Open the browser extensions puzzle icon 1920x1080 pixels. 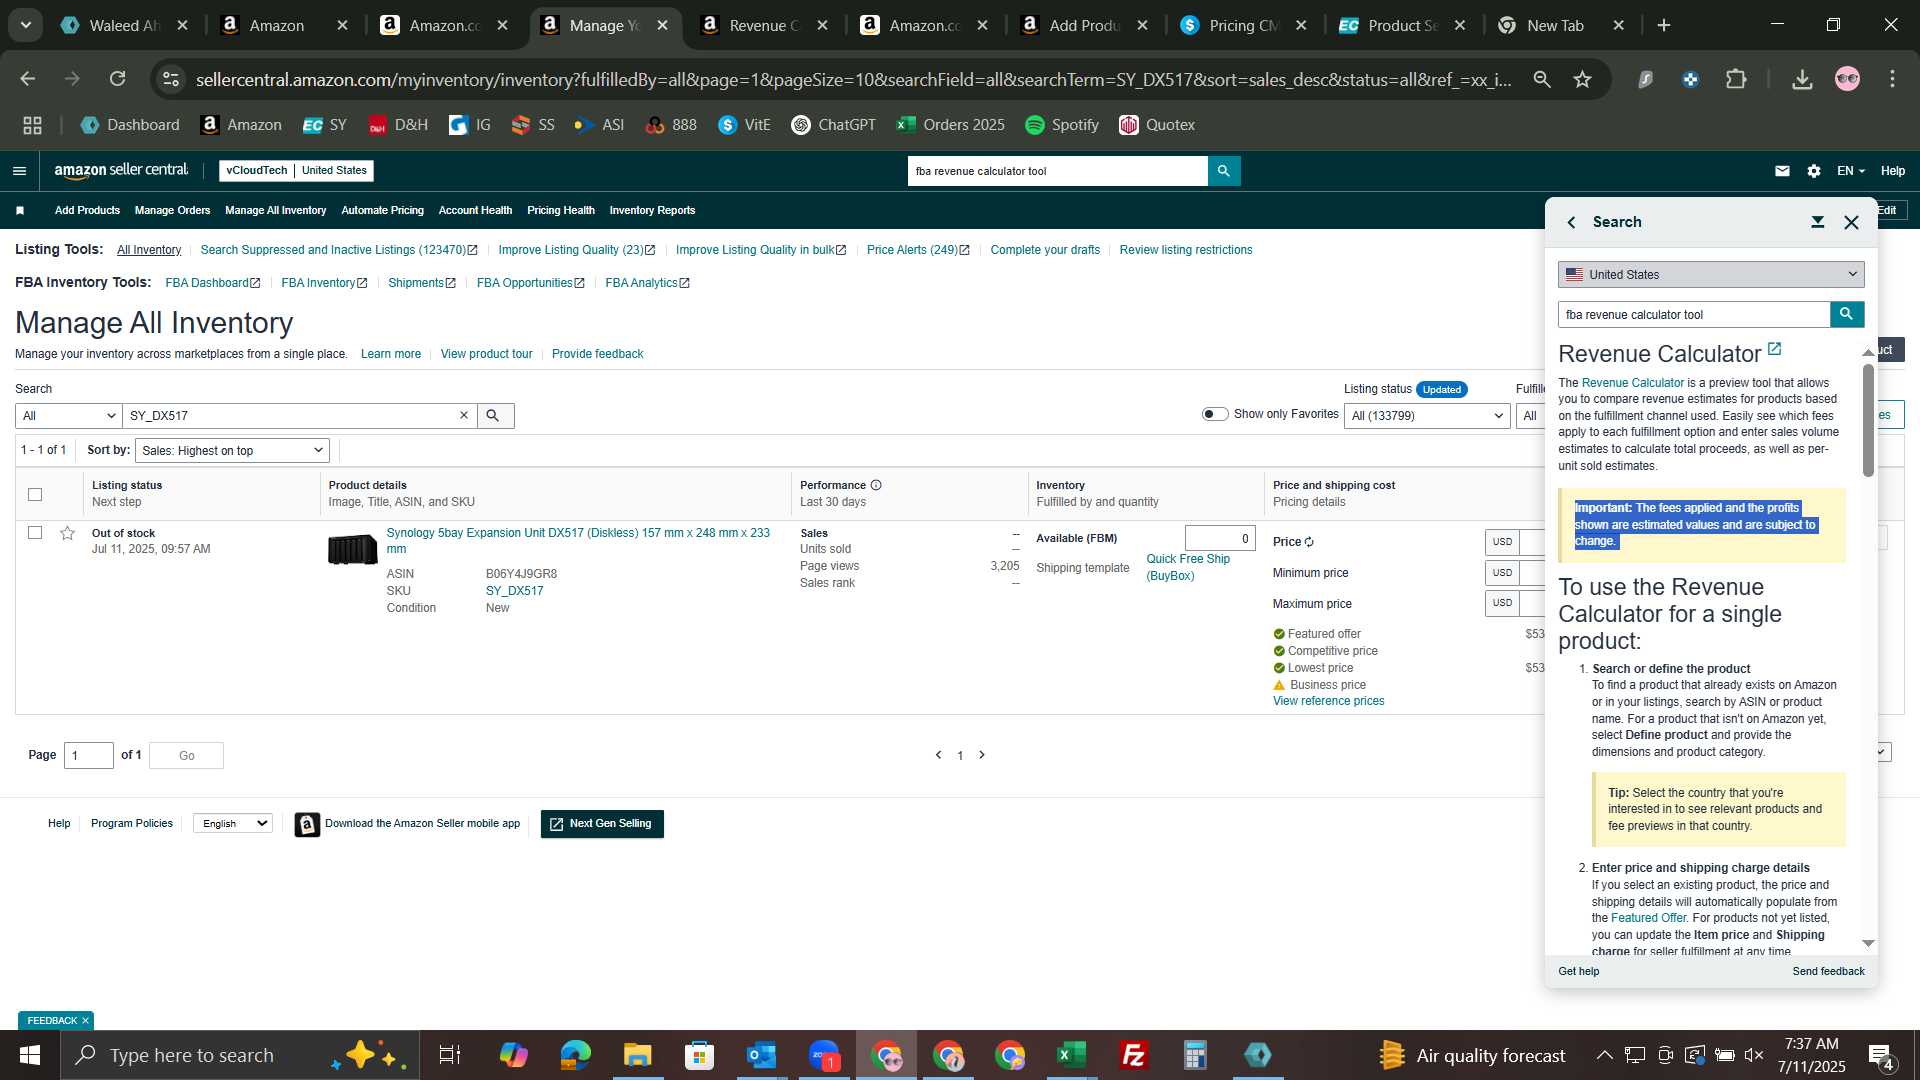[x=1736, y=79]
